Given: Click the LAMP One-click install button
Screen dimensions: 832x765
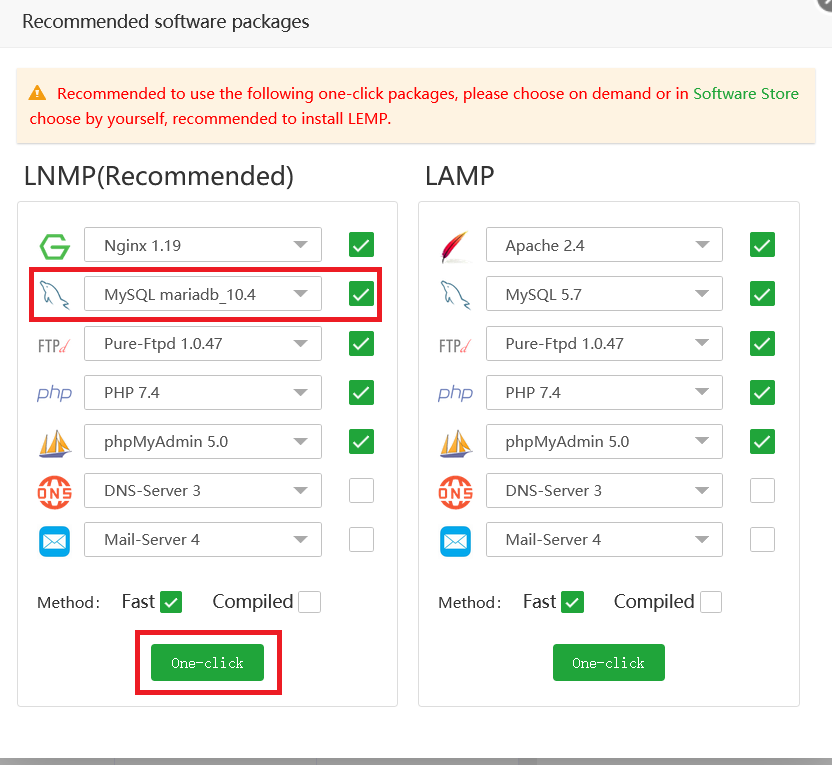Looking at the screenshot, I should [609, 662].
